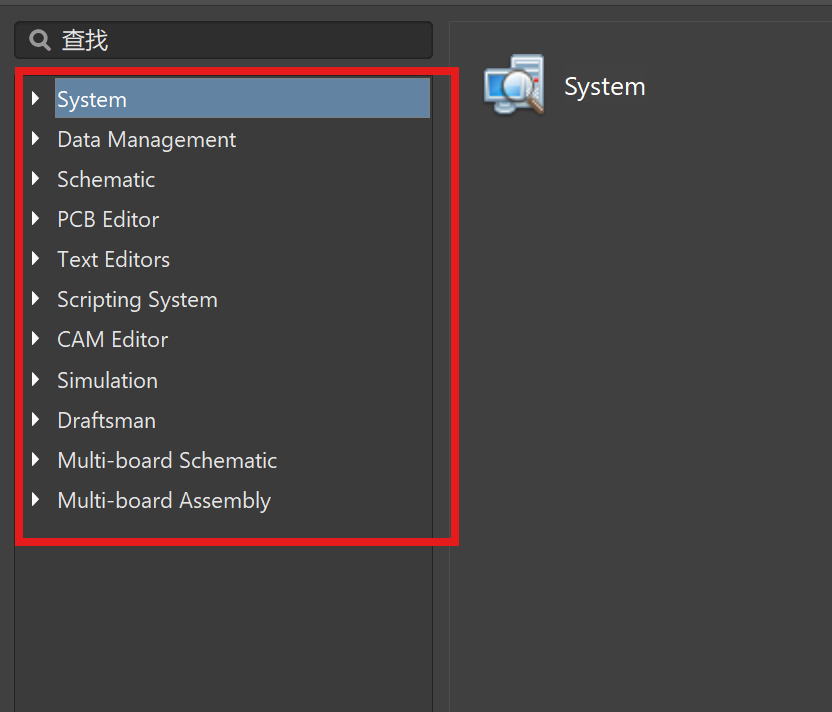The width and height of the screenshot is (832, 712).
Task: Expand the Schematic preferences section
Action: pyautogui.click(x=36, y=179)
